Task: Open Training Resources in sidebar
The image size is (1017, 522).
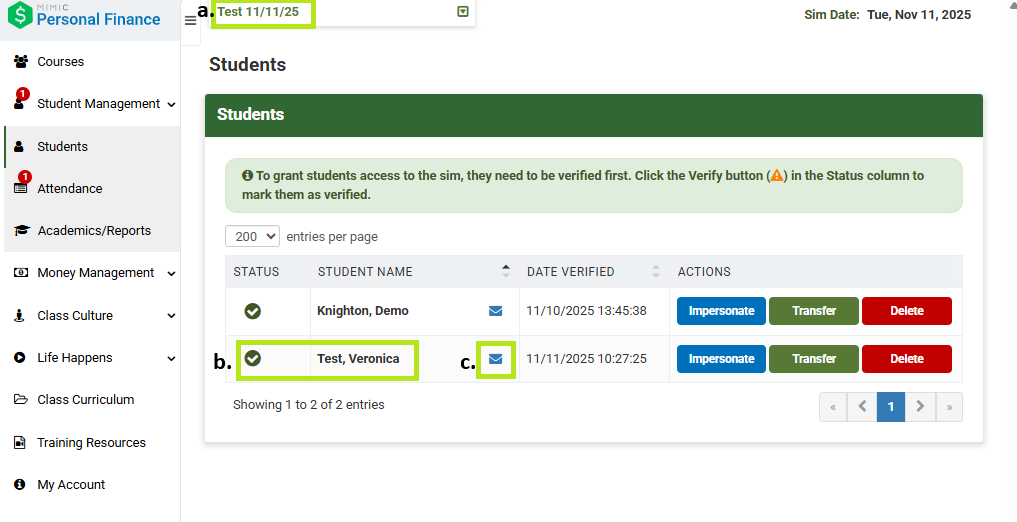Action: pyautogui.click(x=91, y=443)
